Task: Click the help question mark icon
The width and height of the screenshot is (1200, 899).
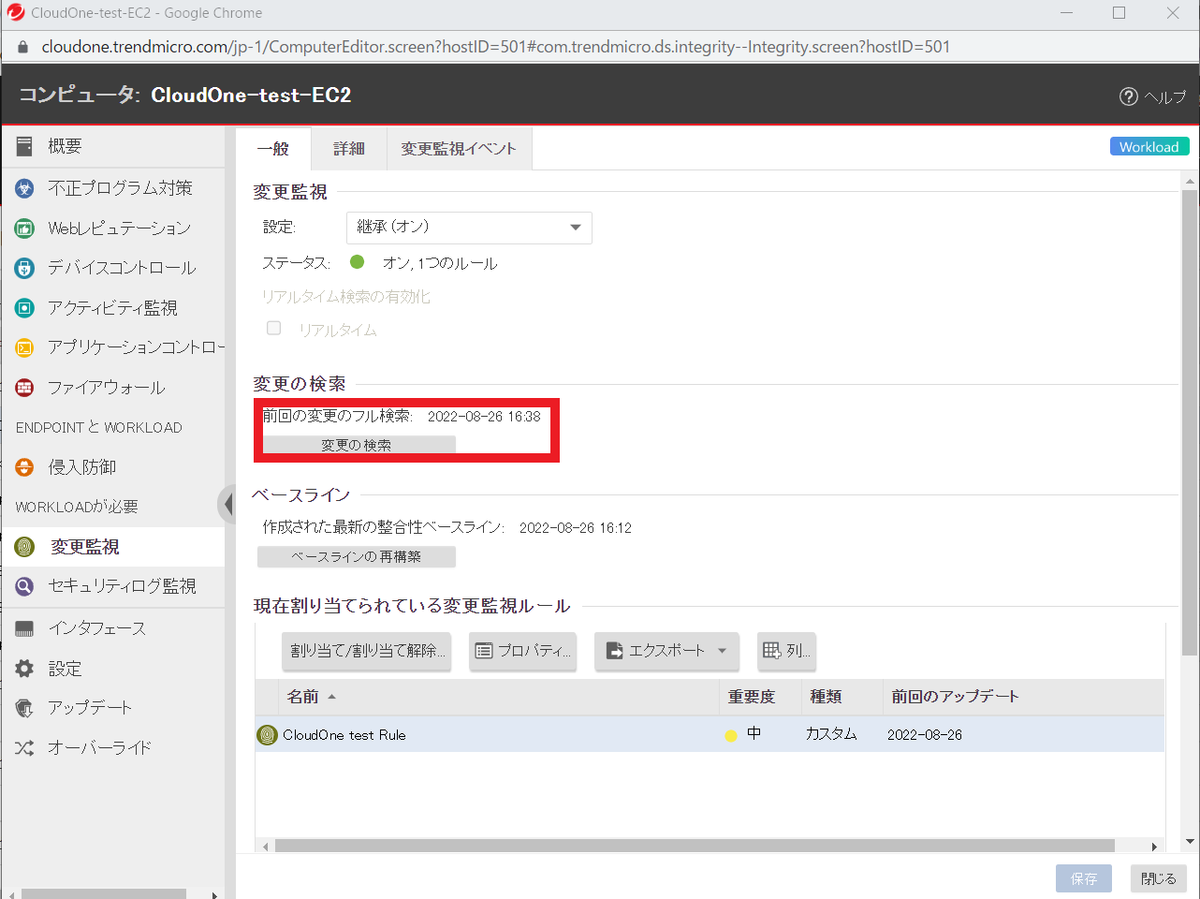Action: [1129, 96]
